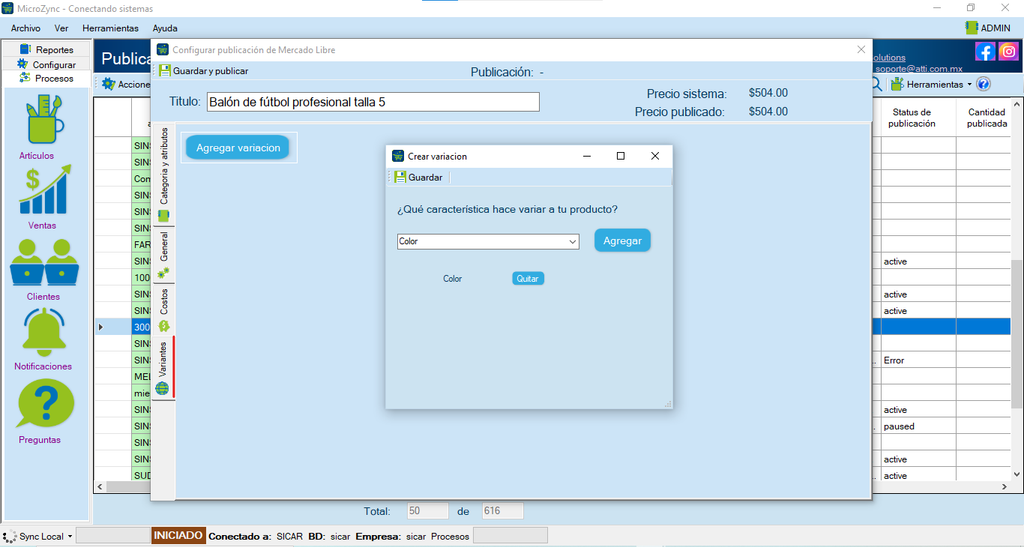Click the horizontal scrollbar left arrow

coord(100,487)
